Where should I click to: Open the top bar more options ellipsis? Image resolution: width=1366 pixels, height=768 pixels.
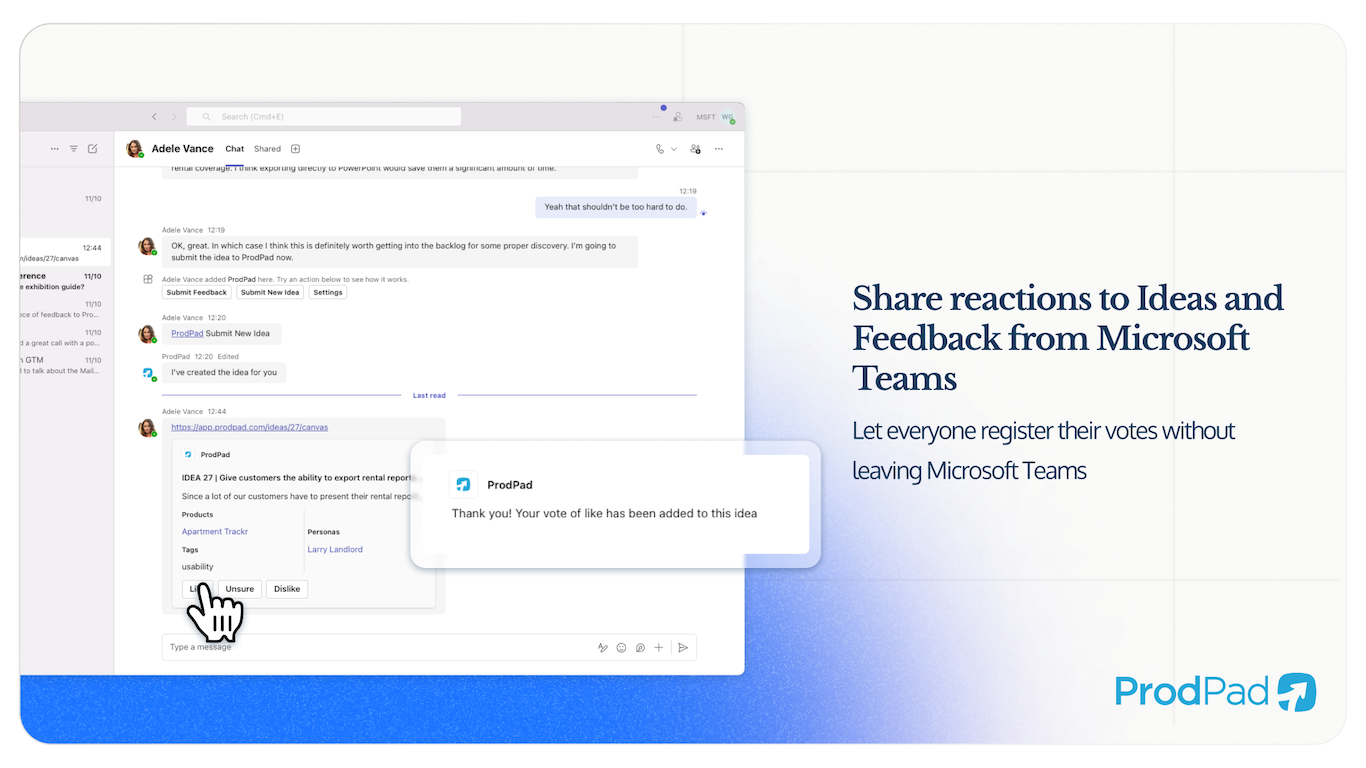[x=657, y=117]
